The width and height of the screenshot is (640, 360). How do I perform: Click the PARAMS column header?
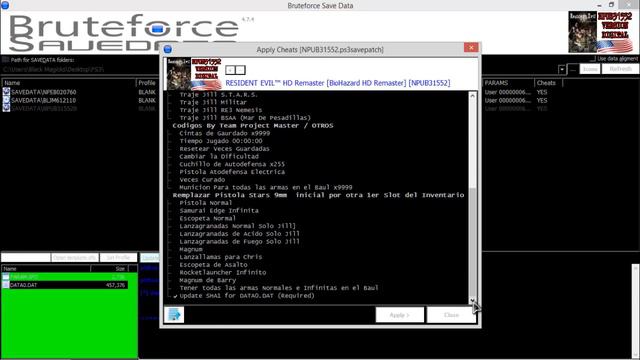[508, 83]
